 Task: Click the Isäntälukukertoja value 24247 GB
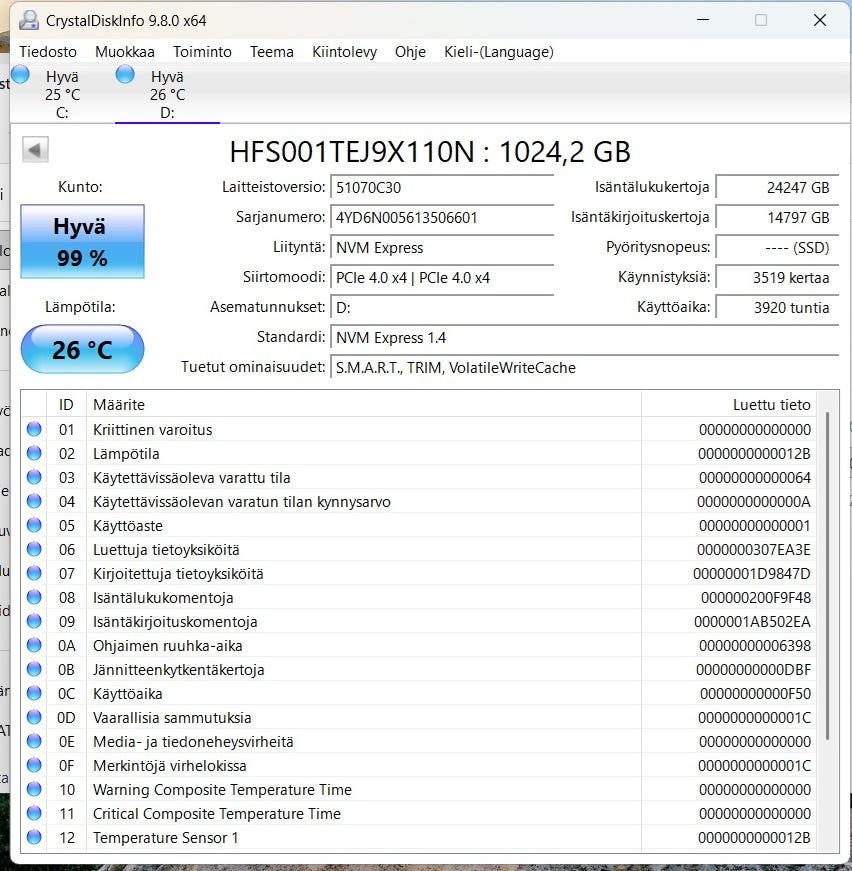[x=777, y=187]
